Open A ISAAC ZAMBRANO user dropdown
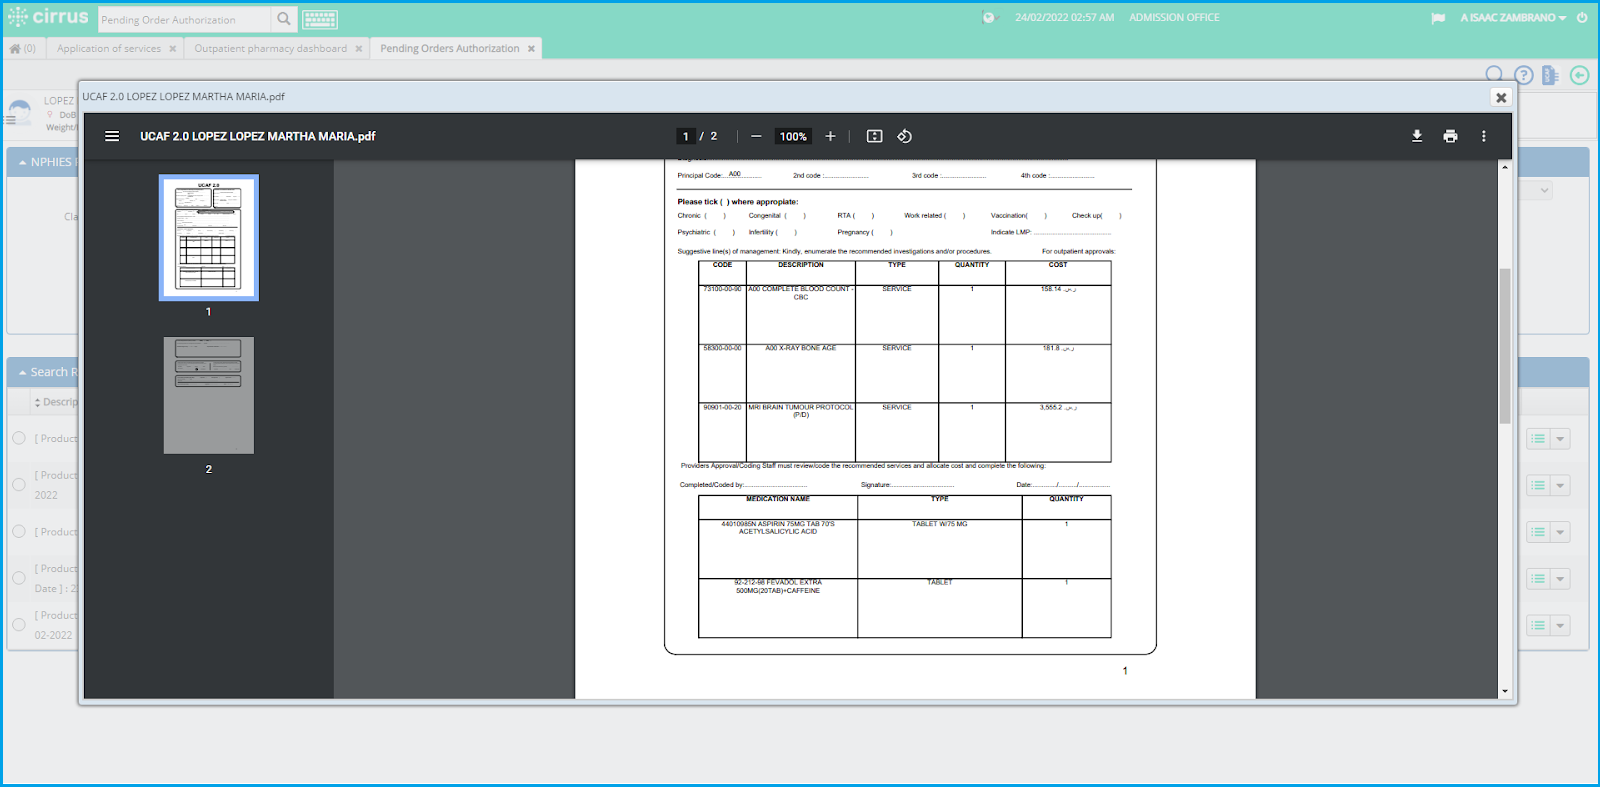The width and height of the screenshot is (1600, 790). [x=1513, y=18]
